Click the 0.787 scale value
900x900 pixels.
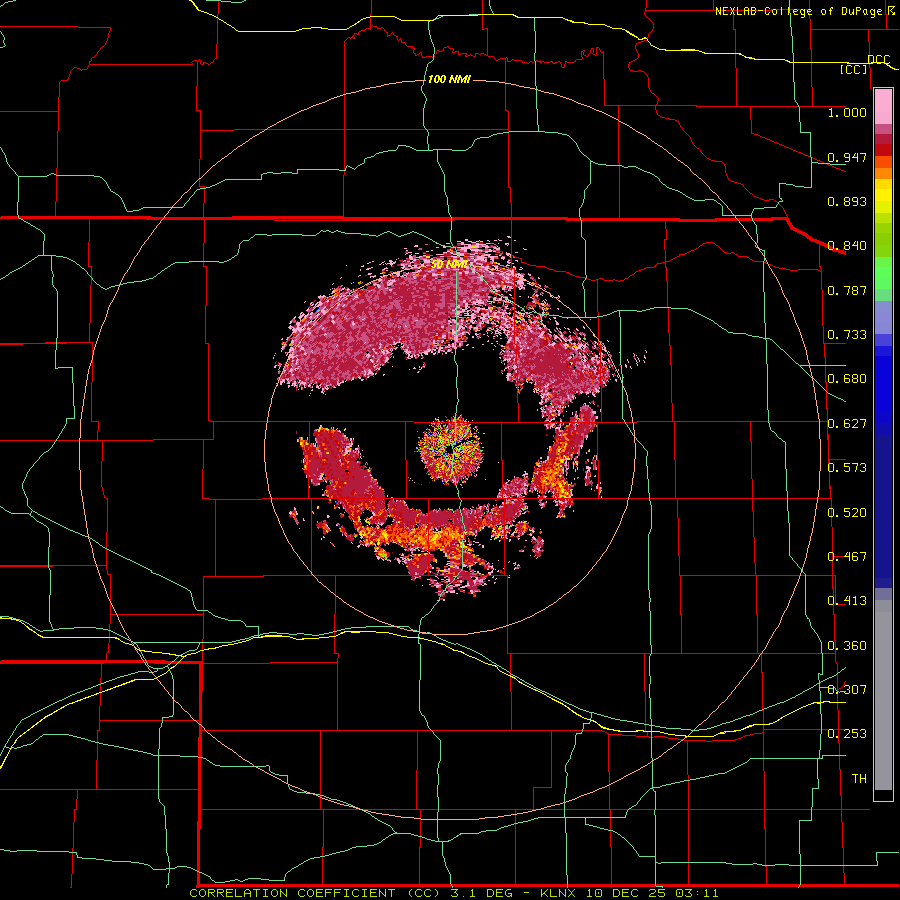(x=847, y=290)
